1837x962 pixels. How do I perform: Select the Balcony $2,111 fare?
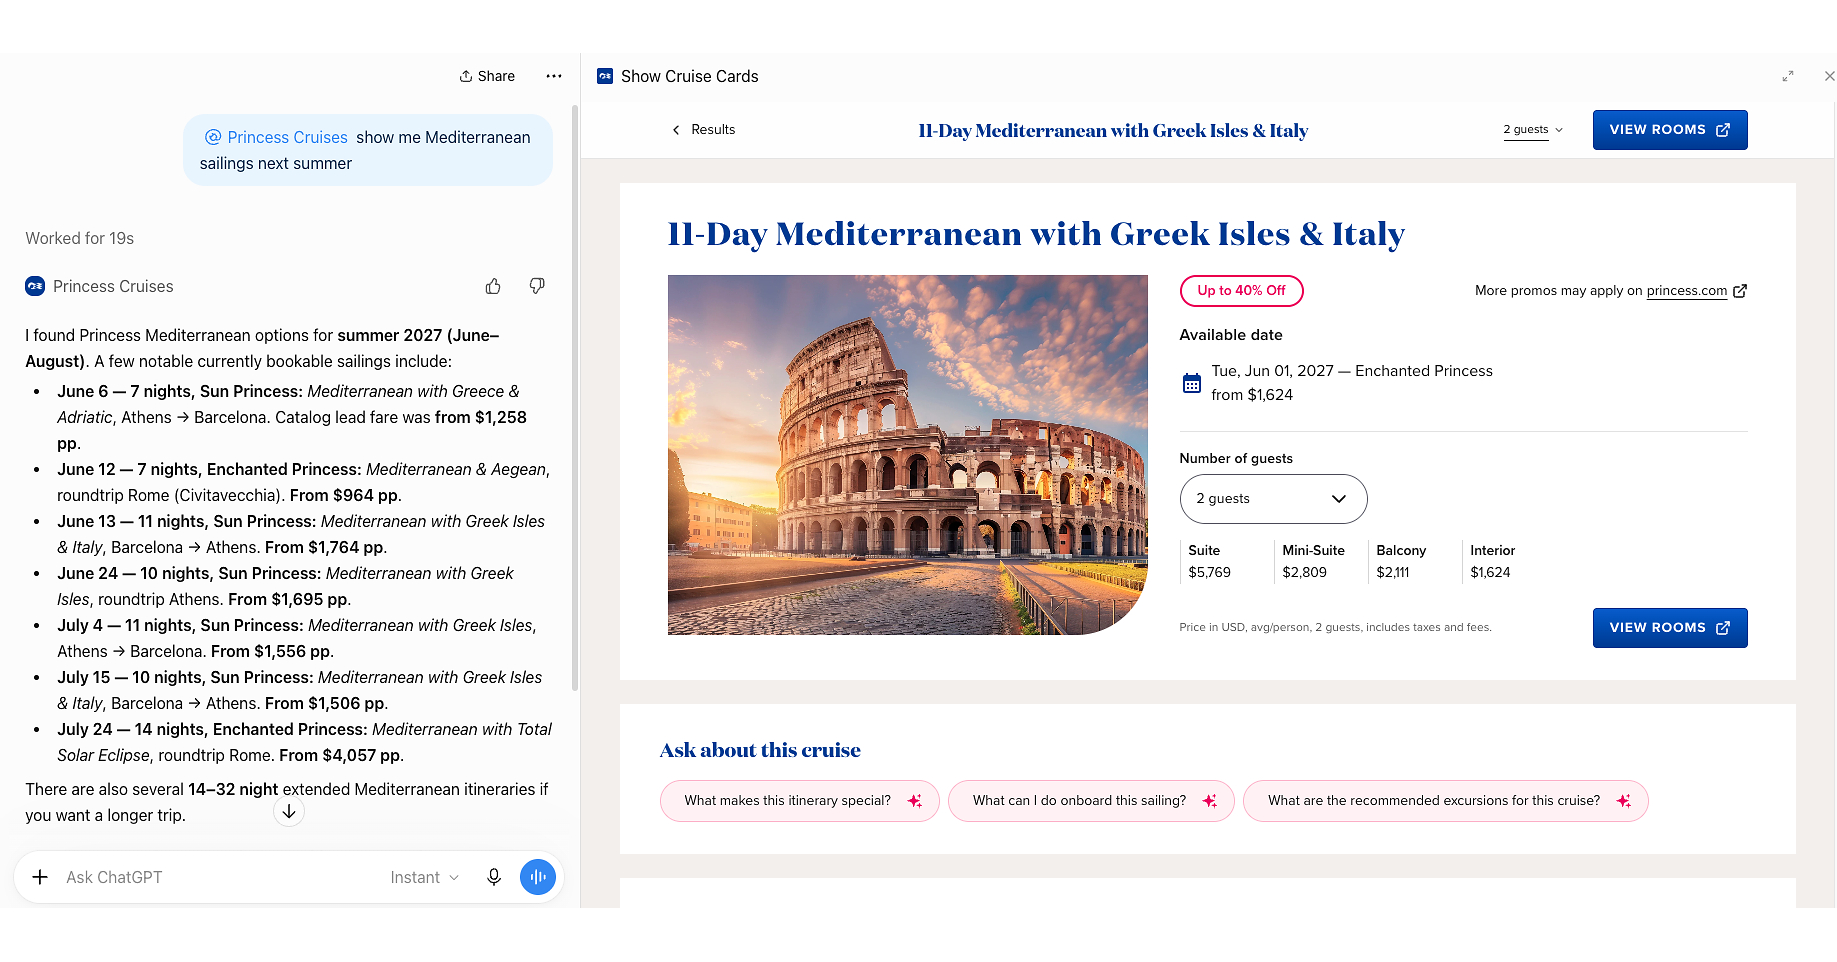[1401, 561]
